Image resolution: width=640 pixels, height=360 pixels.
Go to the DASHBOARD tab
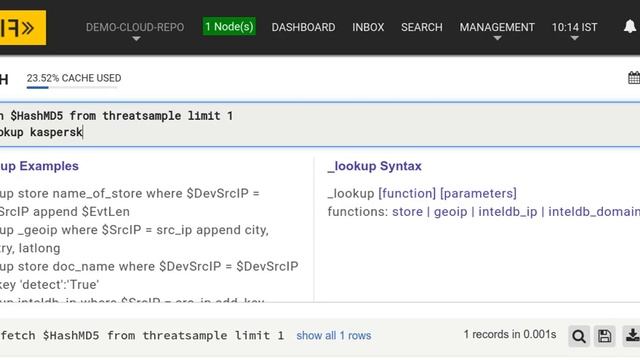[x=303, y=27]
